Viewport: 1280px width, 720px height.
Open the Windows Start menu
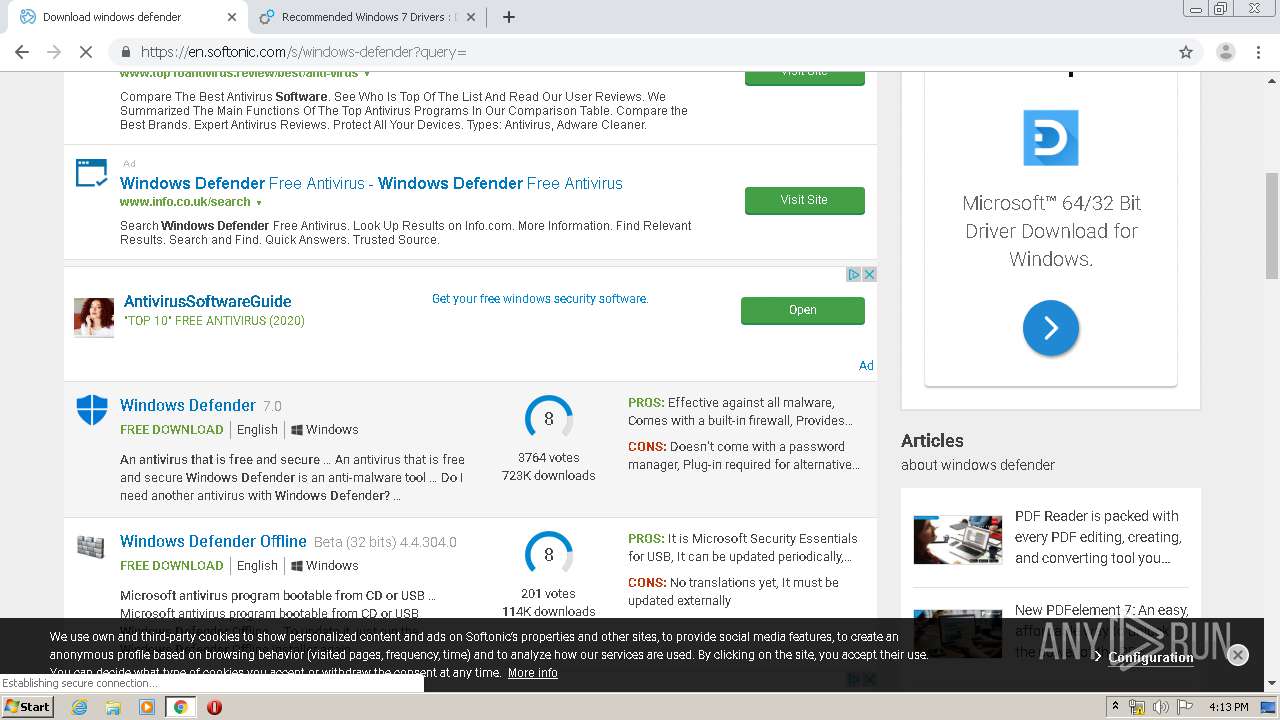pyautogui.click(x=28, y=707)
